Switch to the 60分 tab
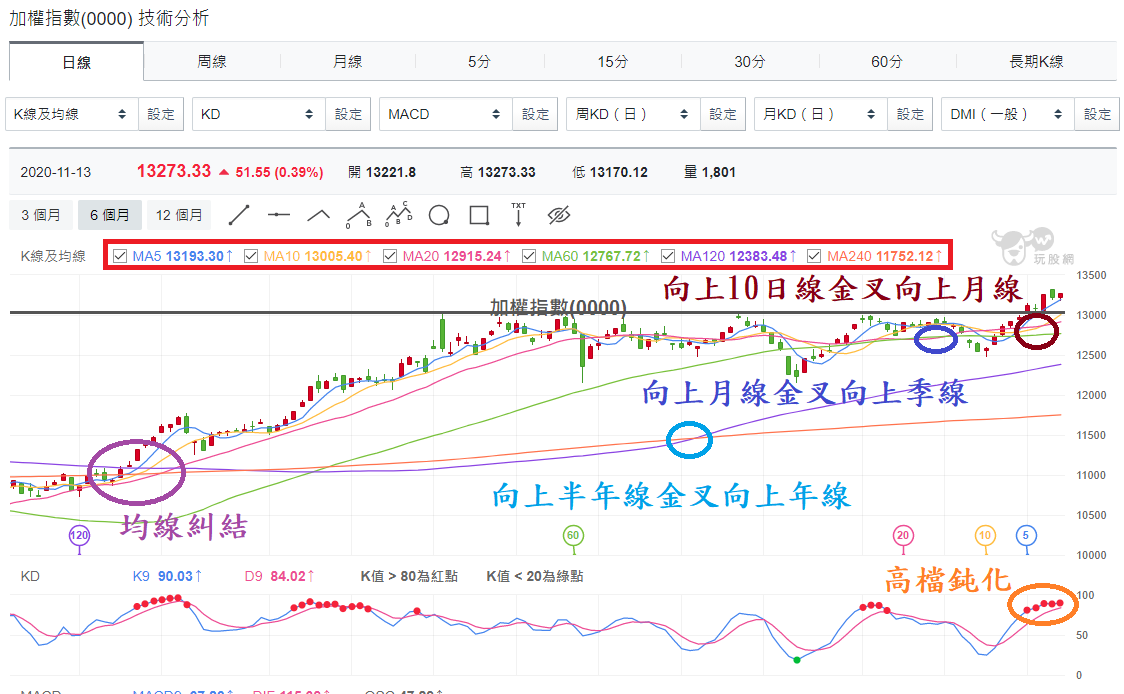The height and width of the screenshot is (694, 1124). click(x=887, y=62)
